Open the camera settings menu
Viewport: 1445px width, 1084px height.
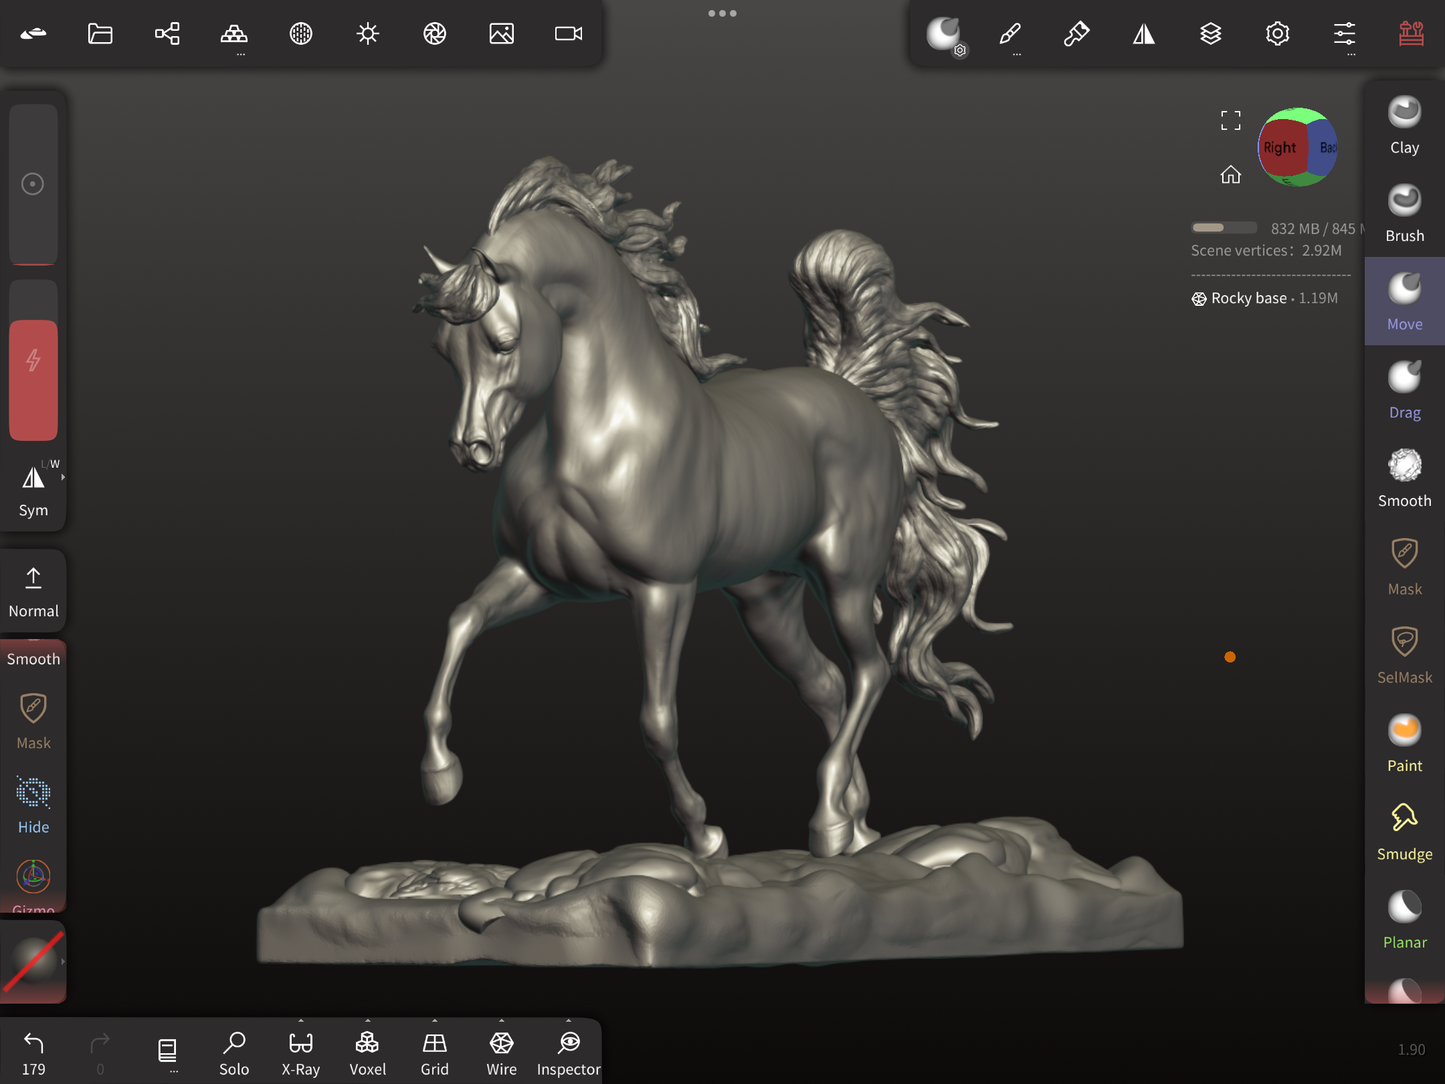(x=568, y=34)
